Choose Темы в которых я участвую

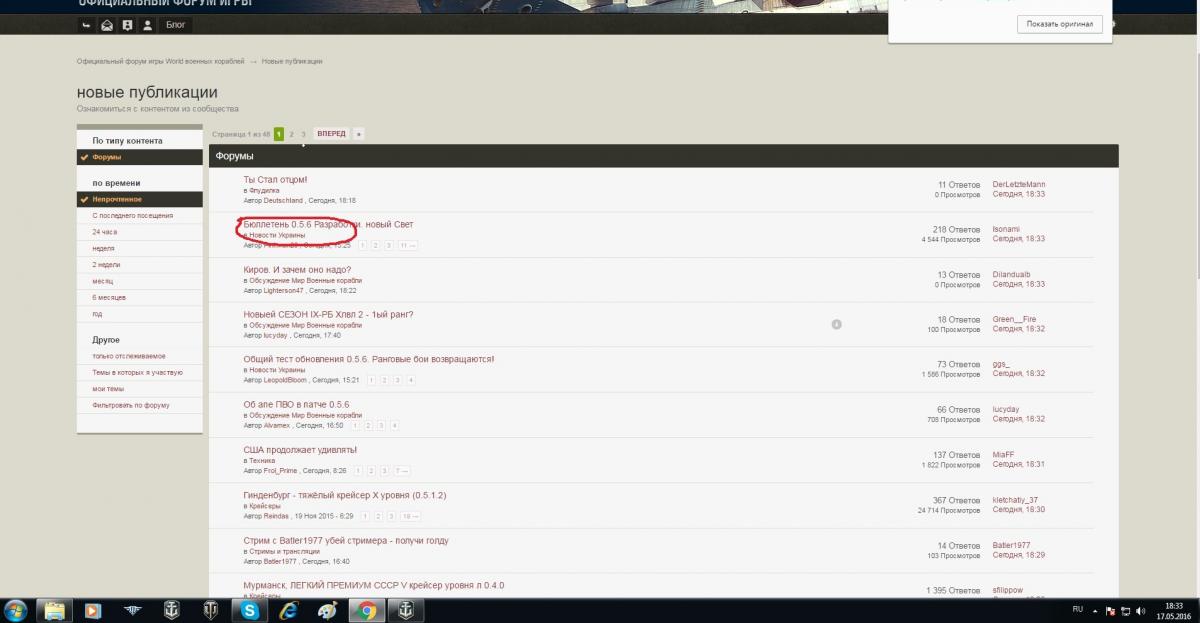pos(138,372)
